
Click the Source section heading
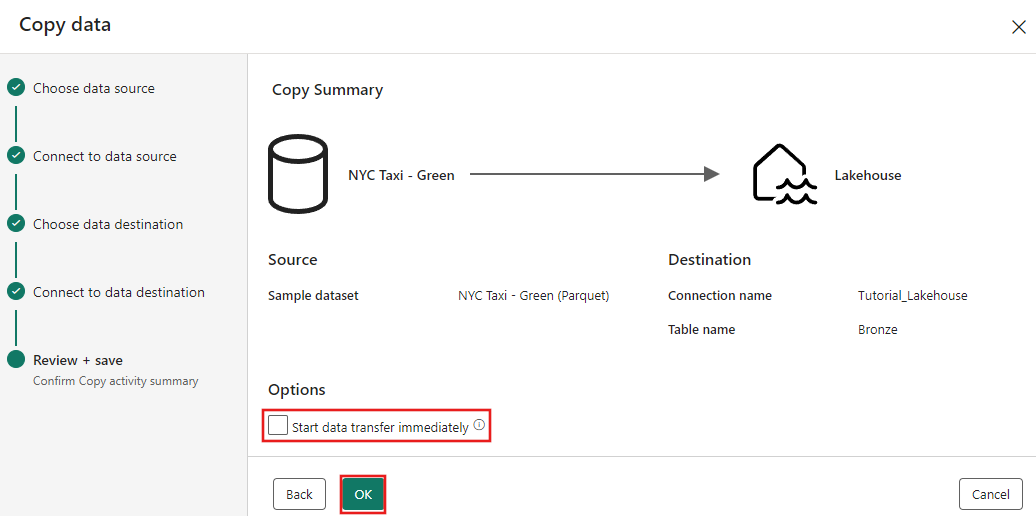tap(293, 260)
